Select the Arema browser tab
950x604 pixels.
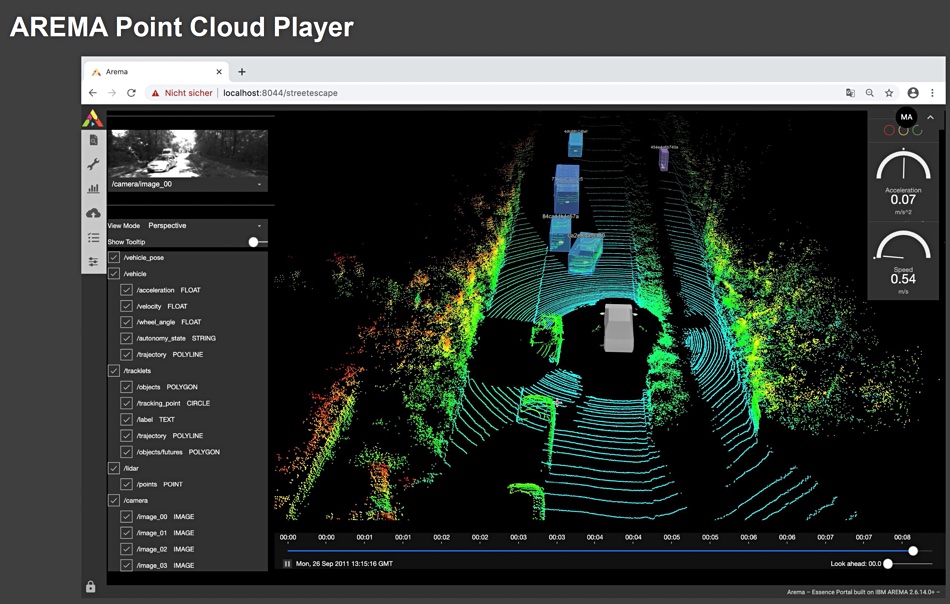(x=156, y=71)
